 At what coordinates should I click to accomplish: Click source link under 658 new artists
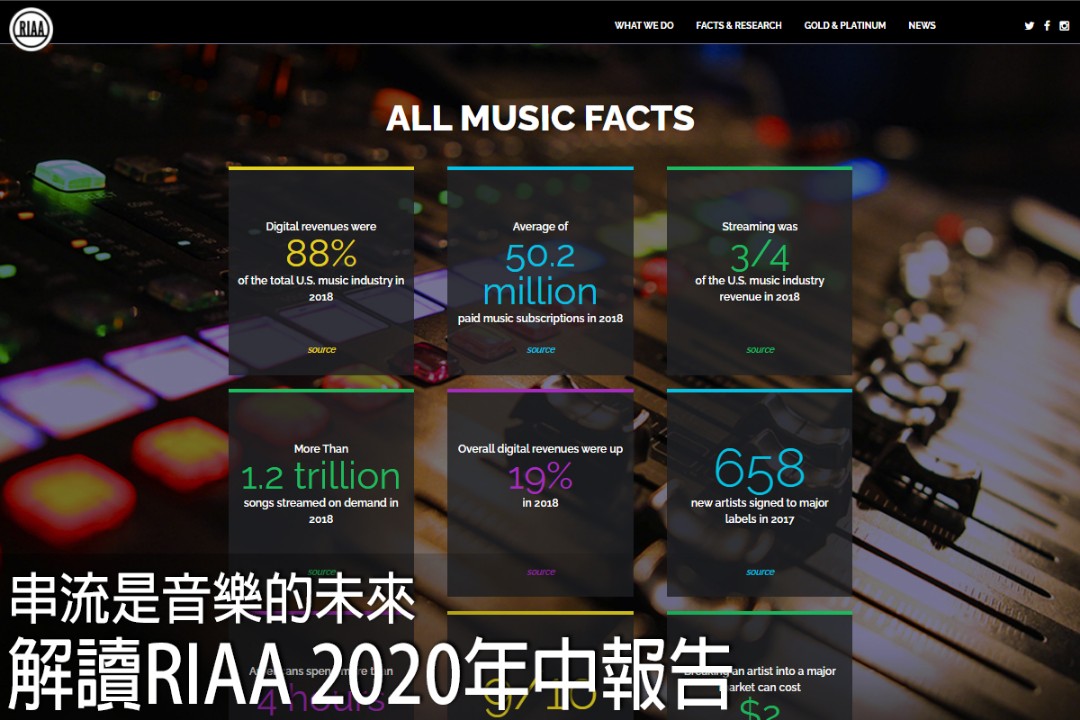coord(760,572)
